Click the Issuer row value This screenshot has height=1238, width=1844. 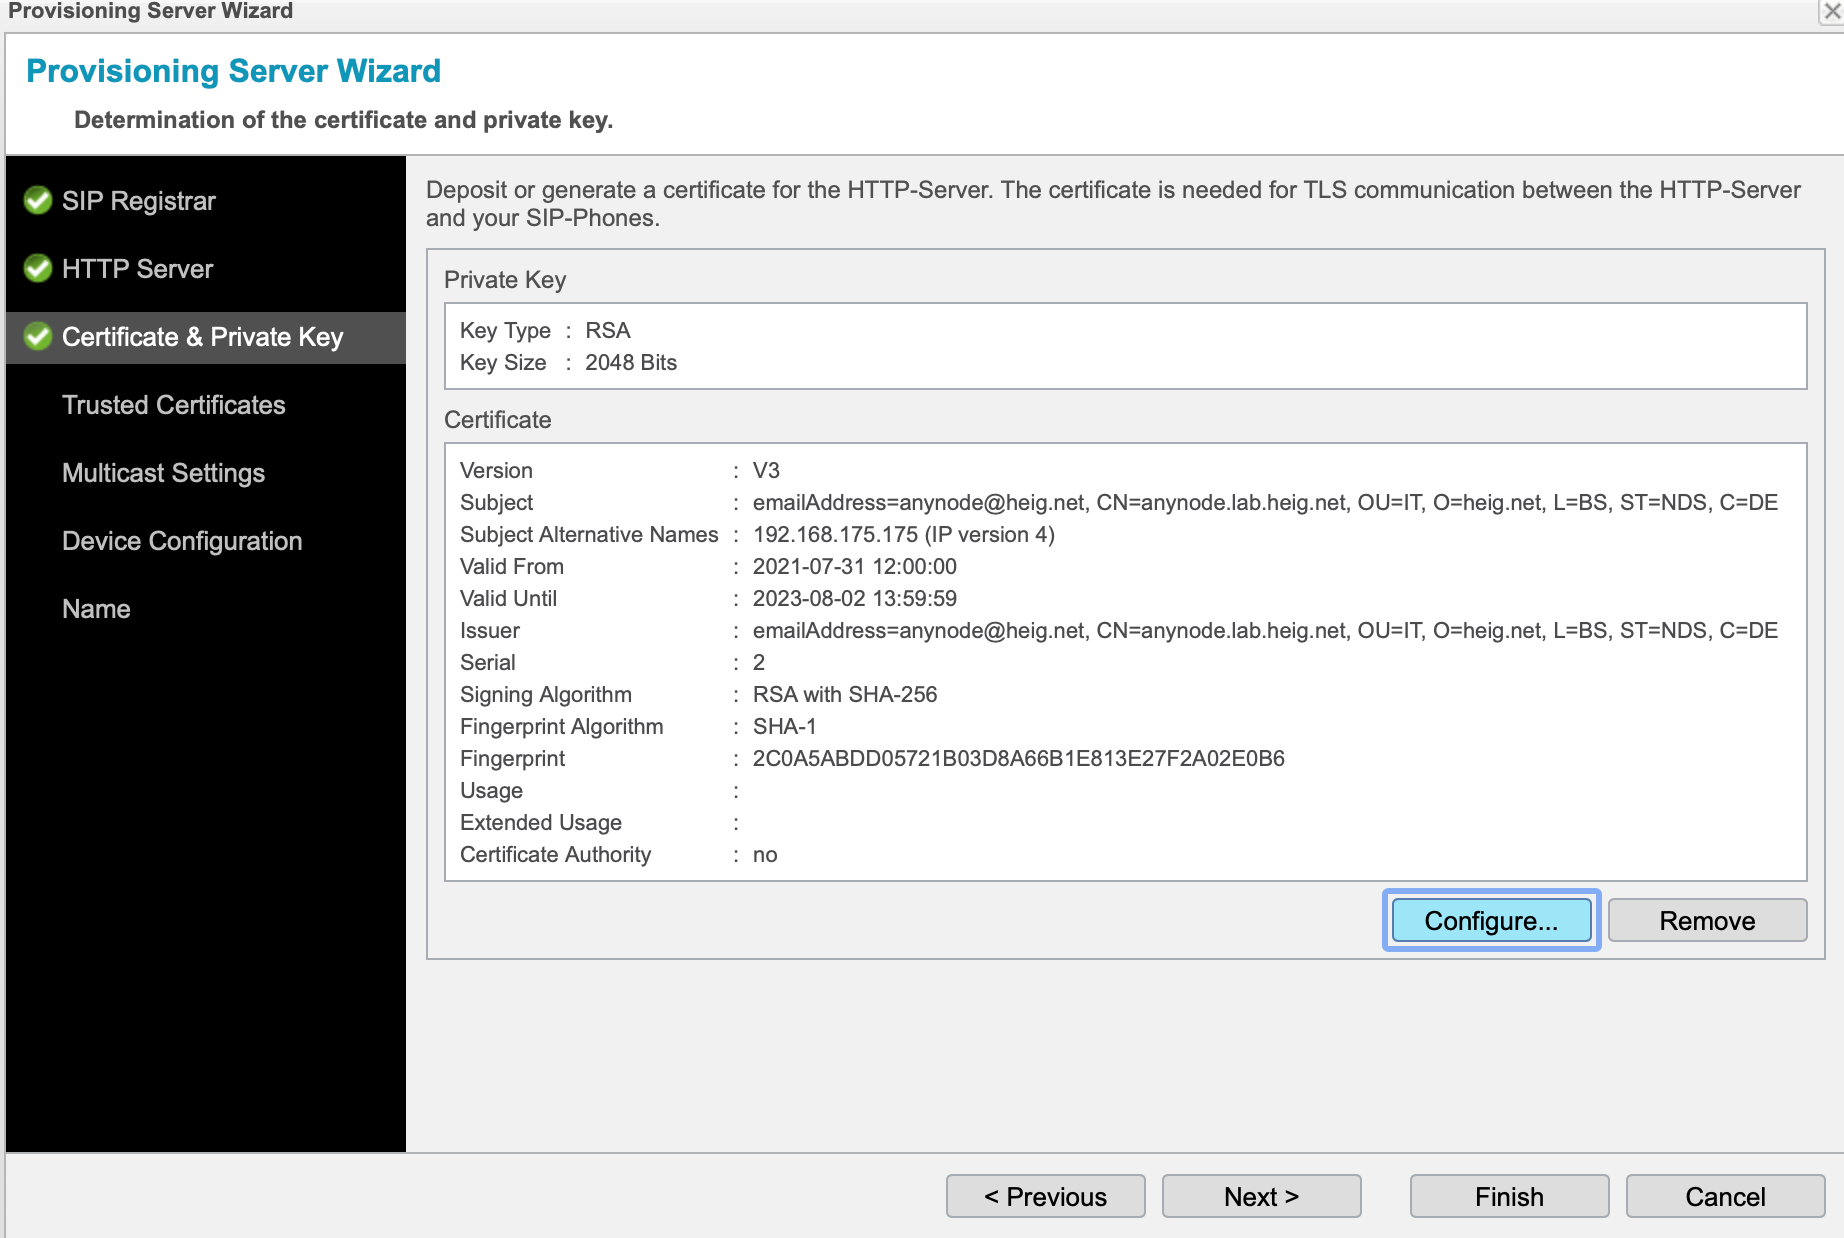coord(1265,630)
